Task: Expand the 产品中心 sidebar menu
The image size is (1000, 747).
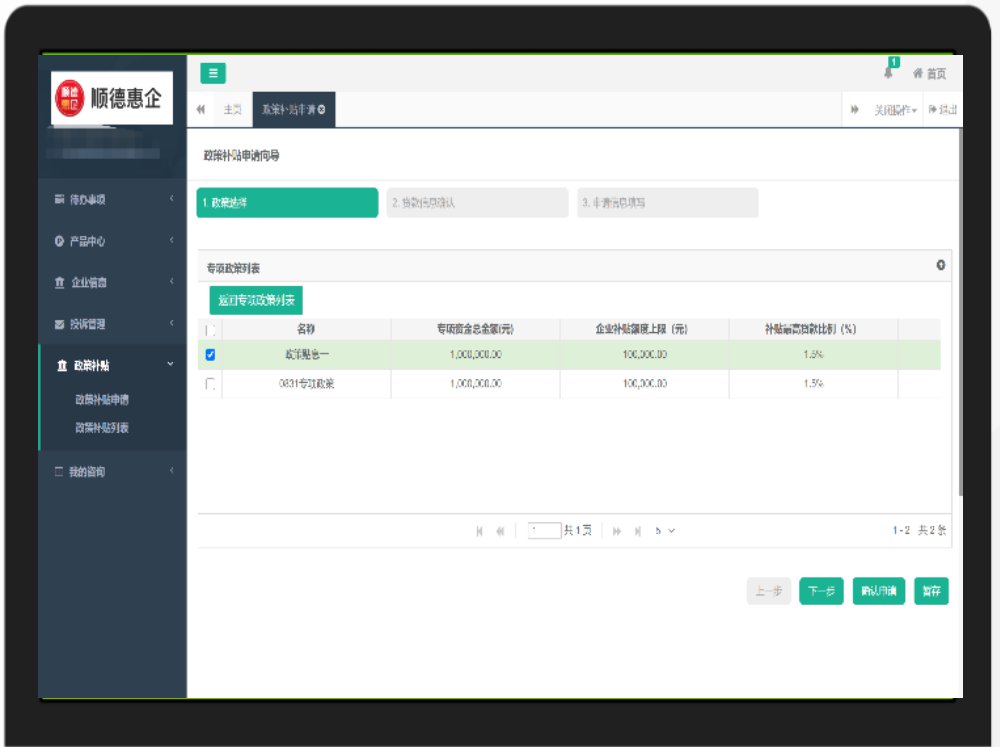Action: (110, 241)
